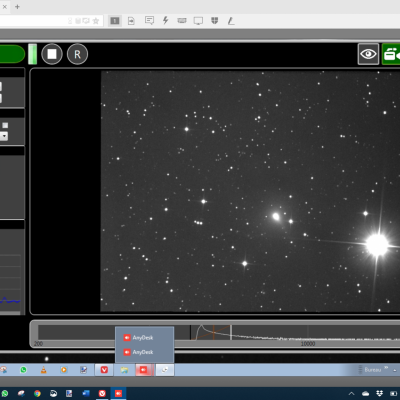Viewport: 400px width, 400px height.
Task: Click the round R button
Action: click(x=77, y=54)
